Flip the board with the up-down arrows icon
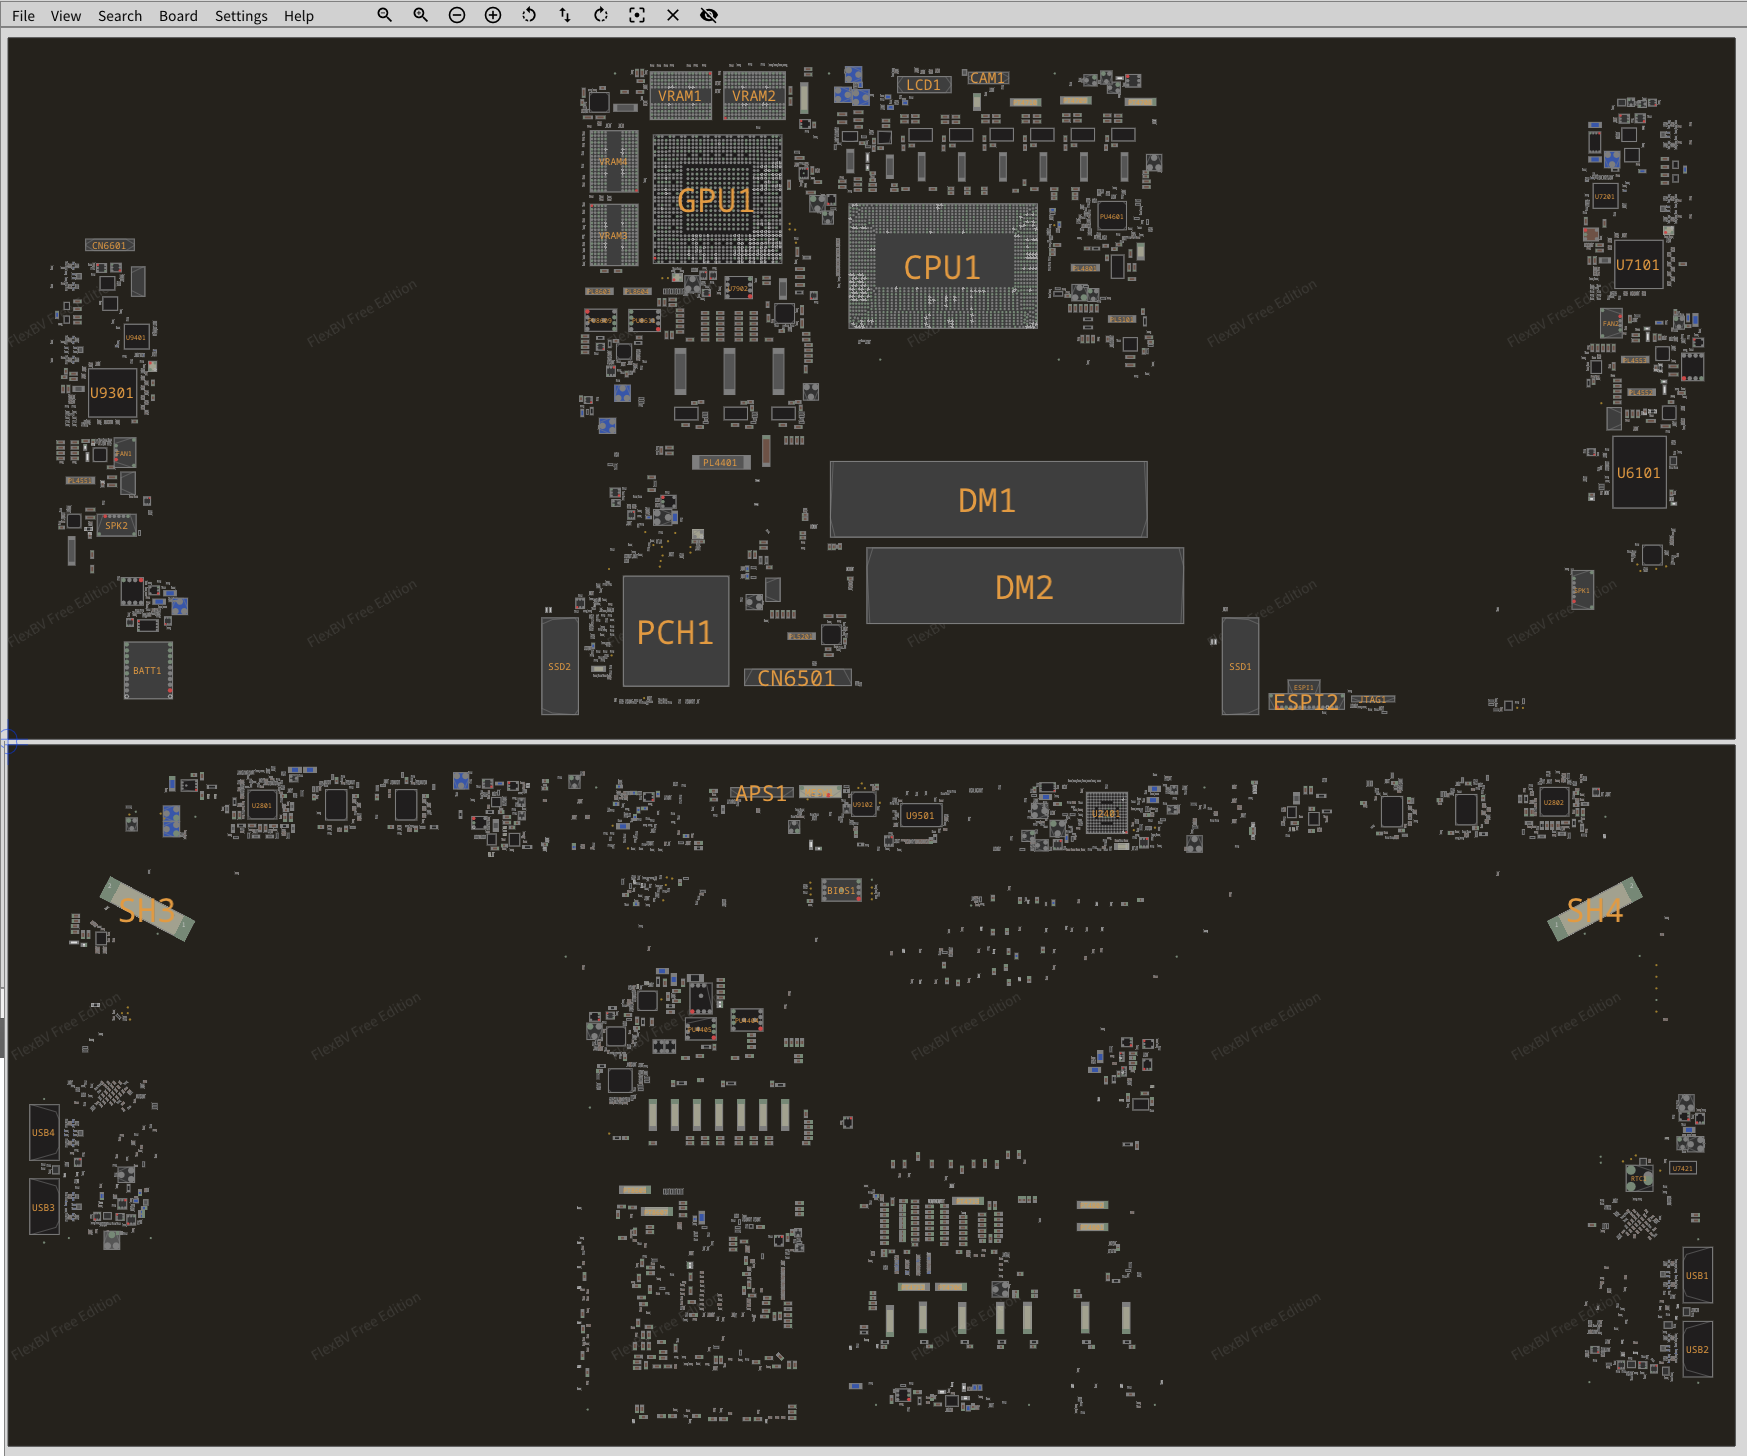1747x1456 pixels. tap(565, 15)
